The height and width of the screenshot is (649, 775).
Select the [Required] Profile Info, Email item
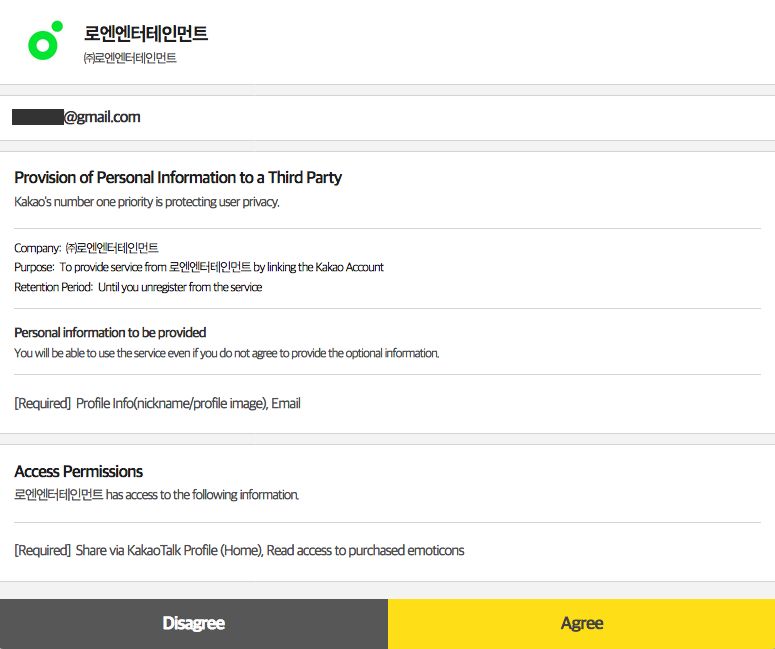(157, 404)
